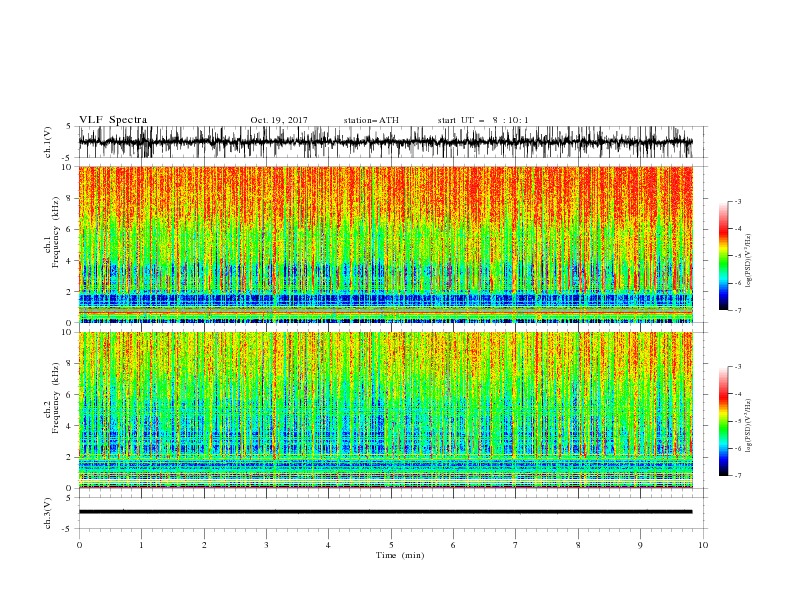Click the "-7" value on lower colorbar
Viewport: 792px width, 612px height.
[x=738, y=476]
